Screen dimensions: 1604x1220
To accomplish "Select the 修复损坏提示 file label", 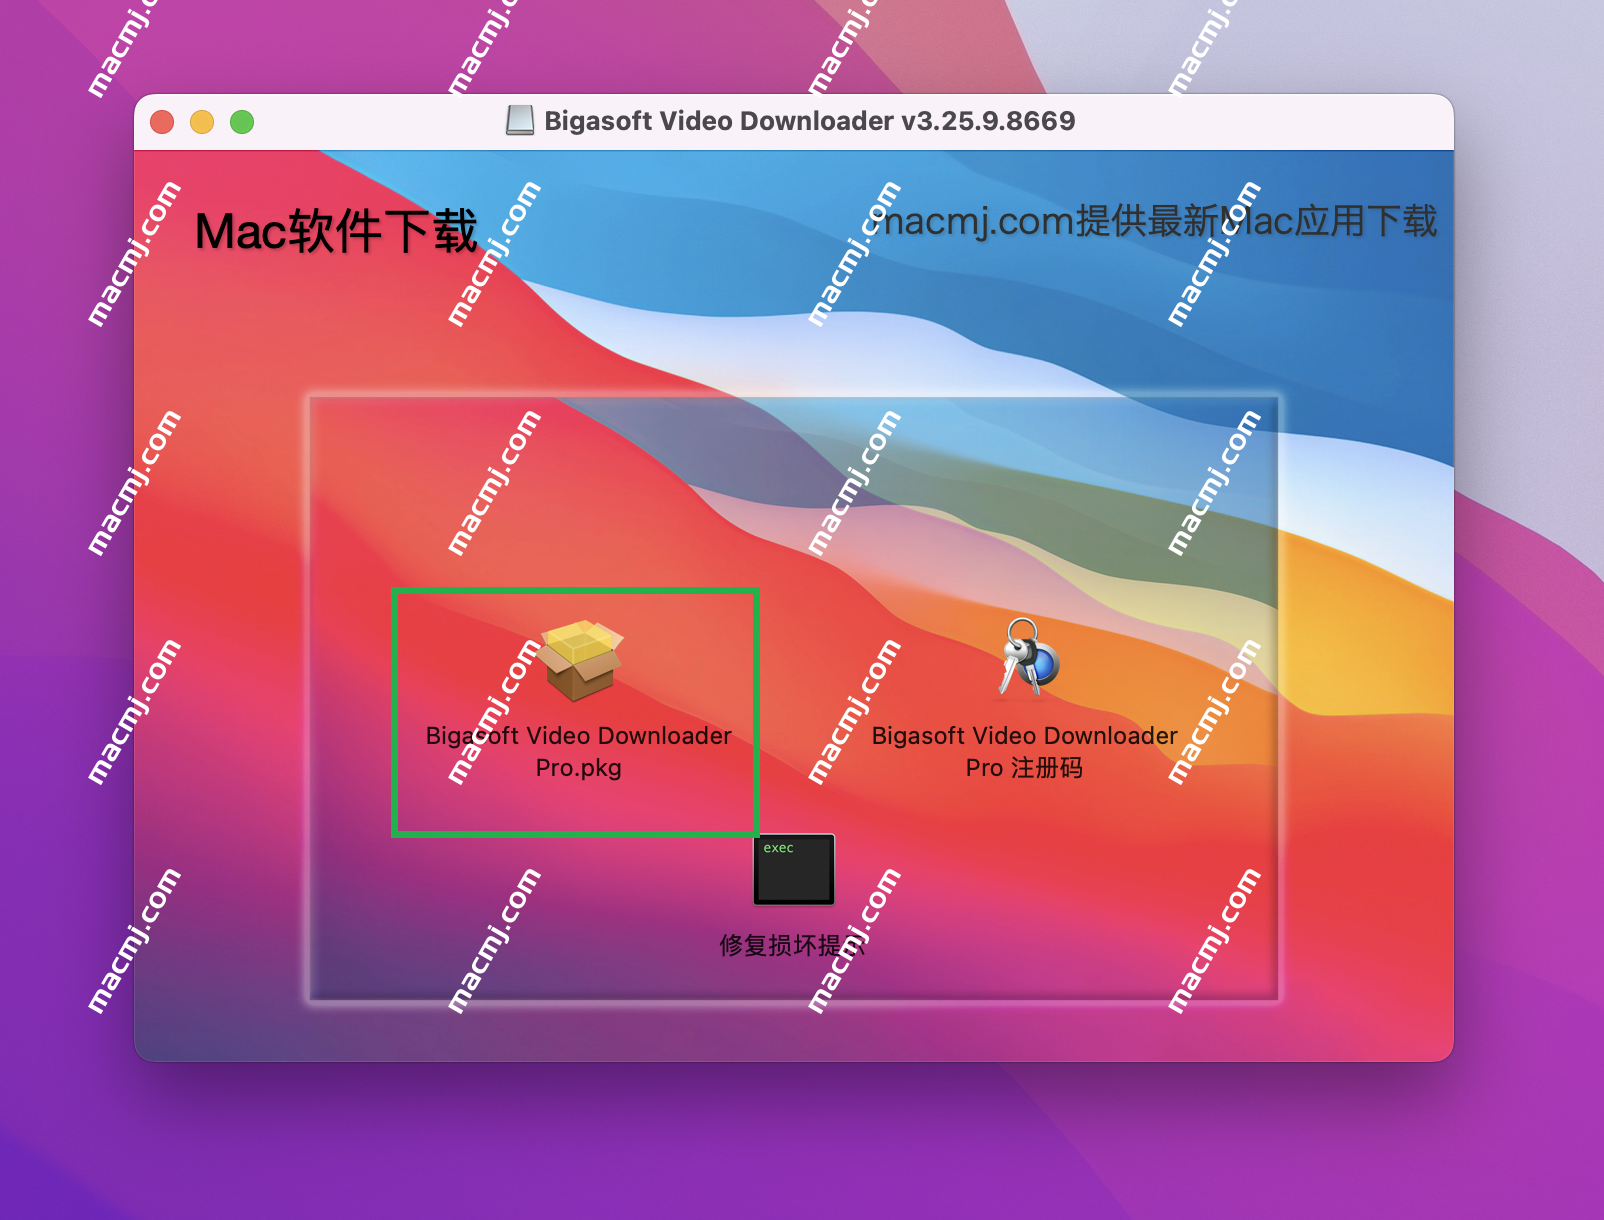I will pos(793,945).
